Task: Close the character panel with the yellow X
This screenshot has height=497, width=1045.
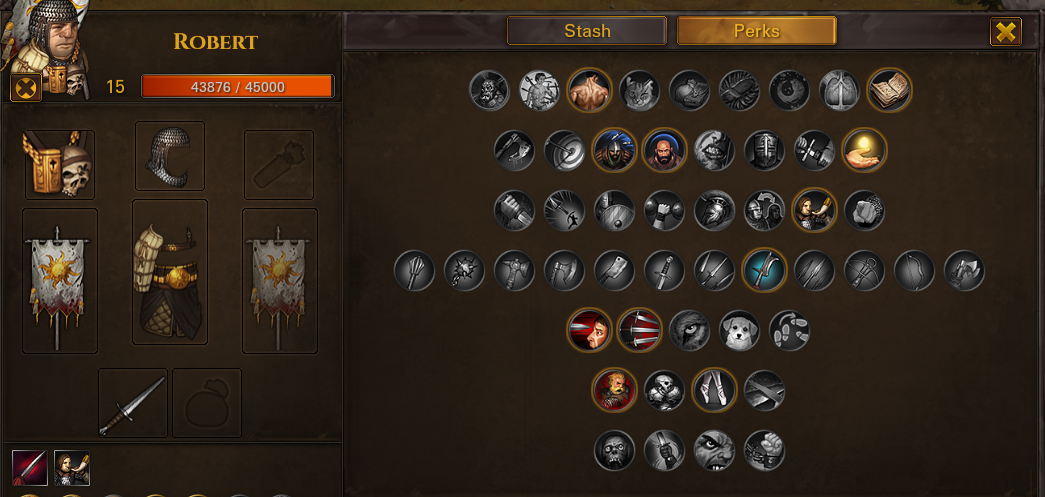Action: pyautogui.click(x=1006, y=31)
